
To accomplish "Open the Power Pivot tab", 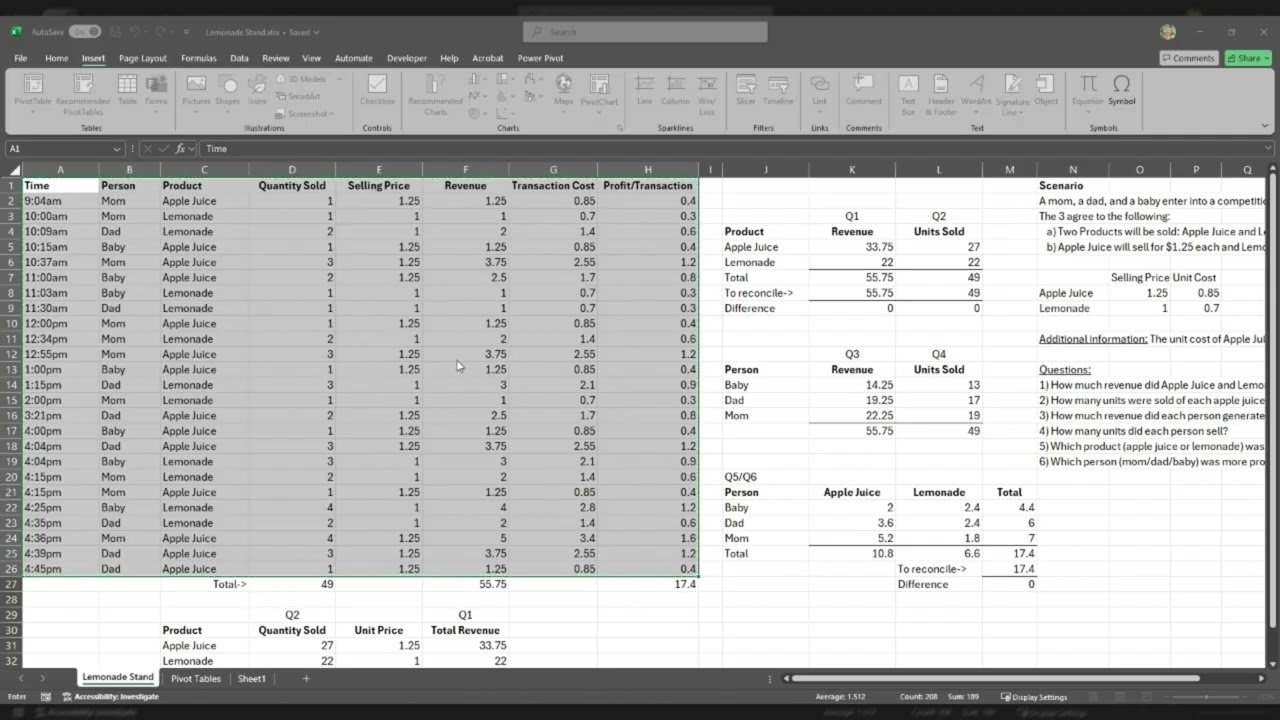I will tap(541, 58).
